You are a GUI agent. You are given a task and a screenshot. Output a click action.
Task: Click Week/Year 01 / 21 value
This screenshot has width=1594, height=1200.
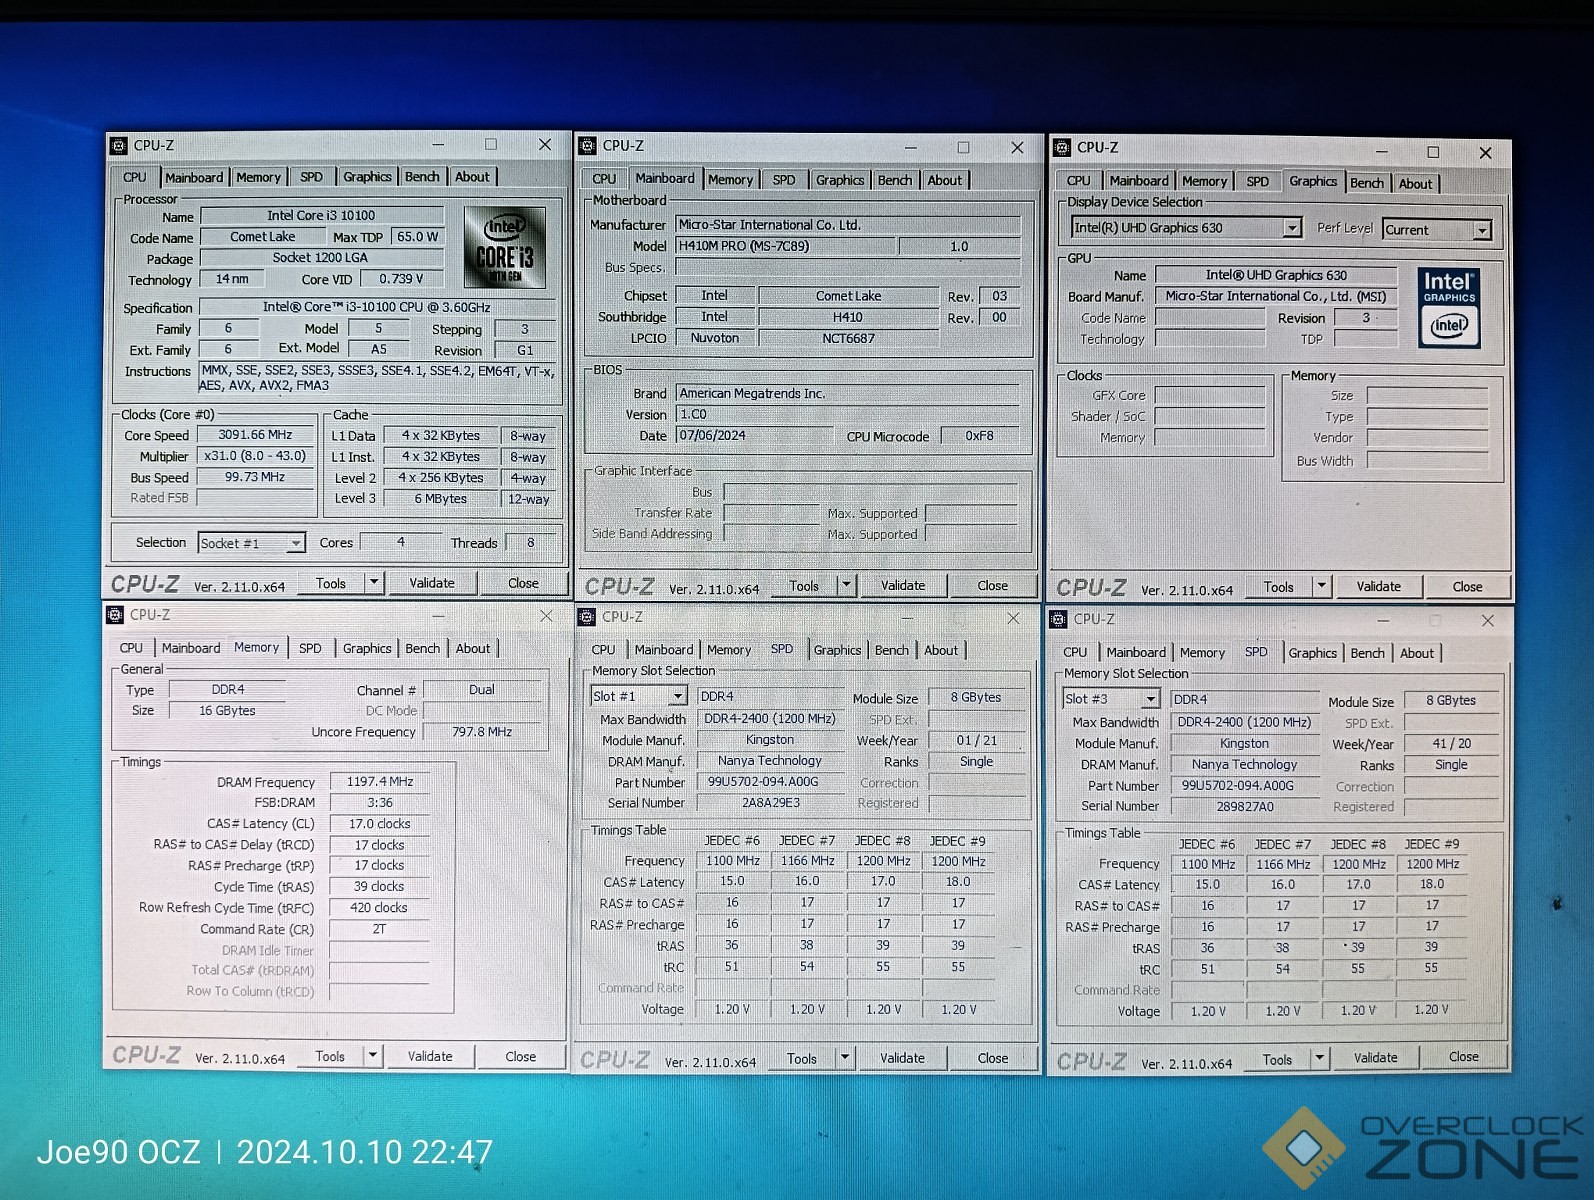coord(976,740)
